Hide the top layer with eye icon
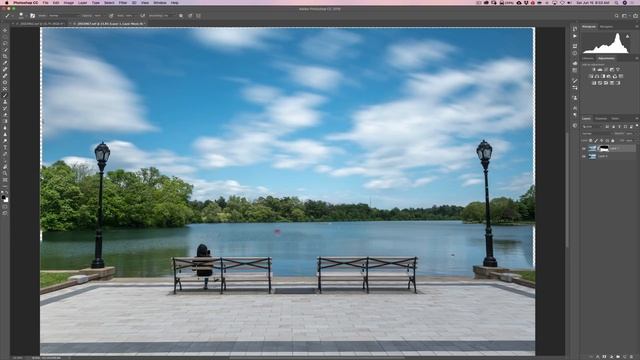Screen dimensions: 640x360 coord(584,148)
